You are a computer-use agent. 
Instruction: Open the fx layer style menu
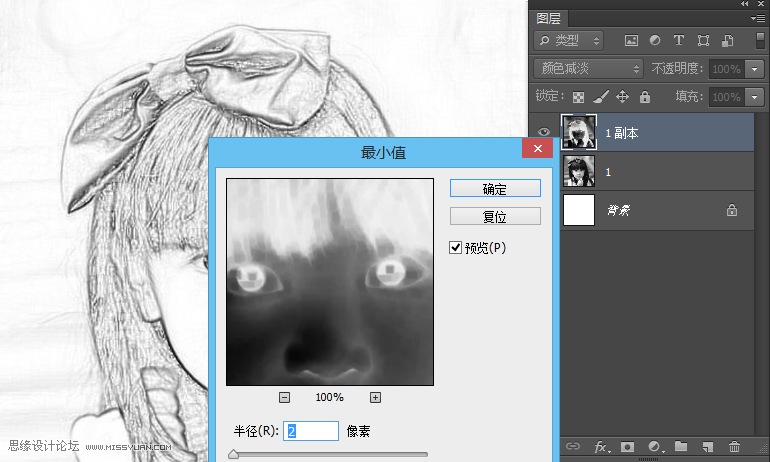pyautogui.click(x=602, y=447)
